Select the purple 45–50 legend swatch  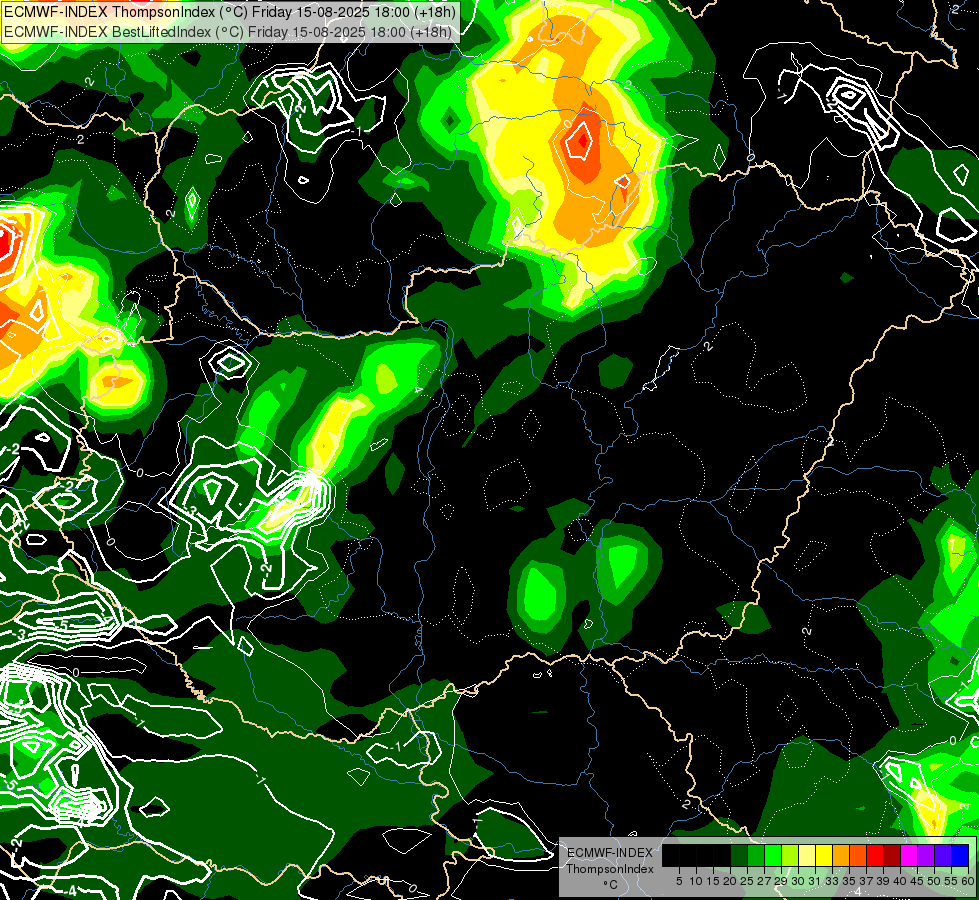(926, 855)
